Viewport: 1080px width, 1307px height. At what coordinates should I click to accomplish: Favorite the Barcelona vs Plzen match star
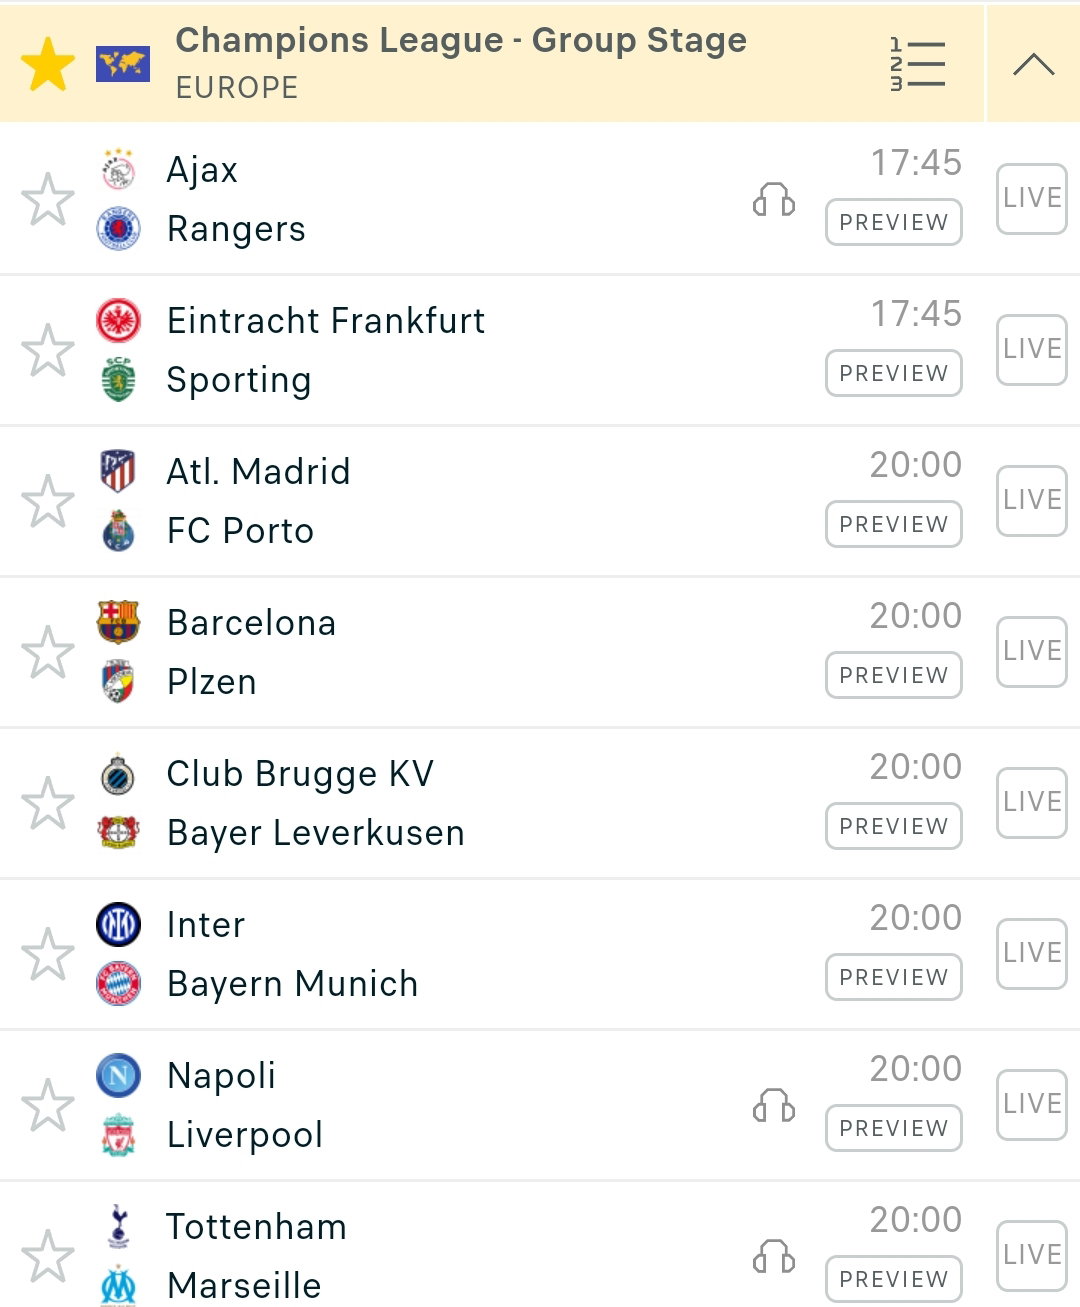(48, 652)
